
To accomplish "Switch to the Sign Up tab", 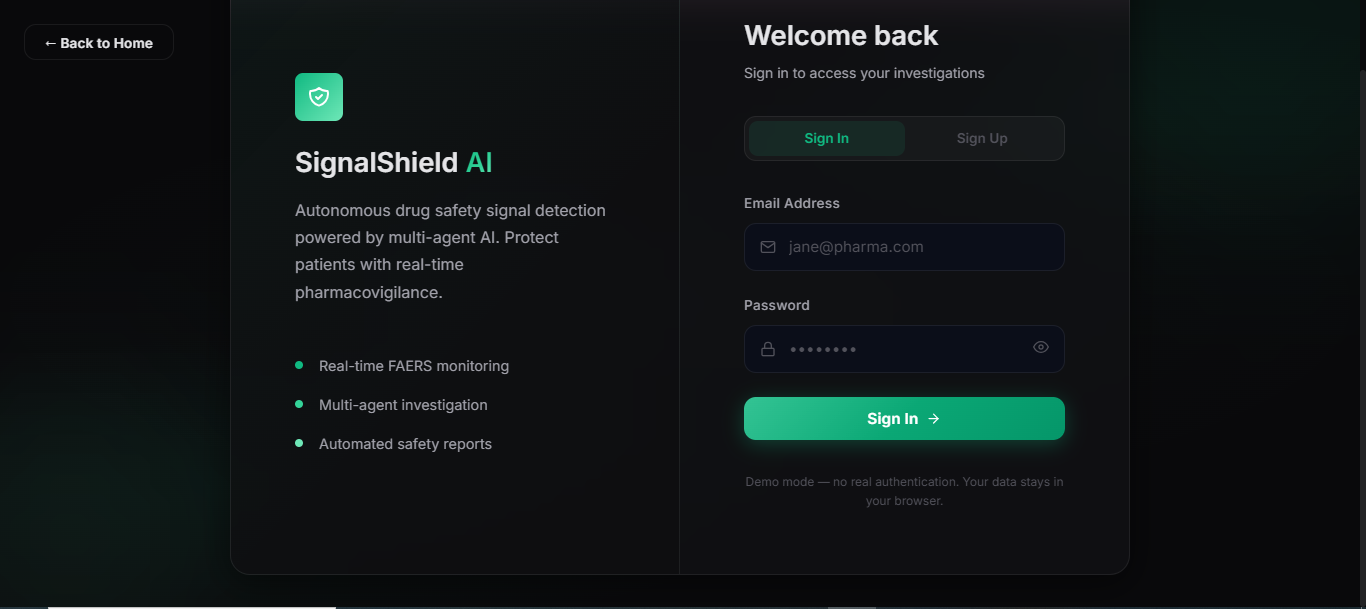I will 981,139.
